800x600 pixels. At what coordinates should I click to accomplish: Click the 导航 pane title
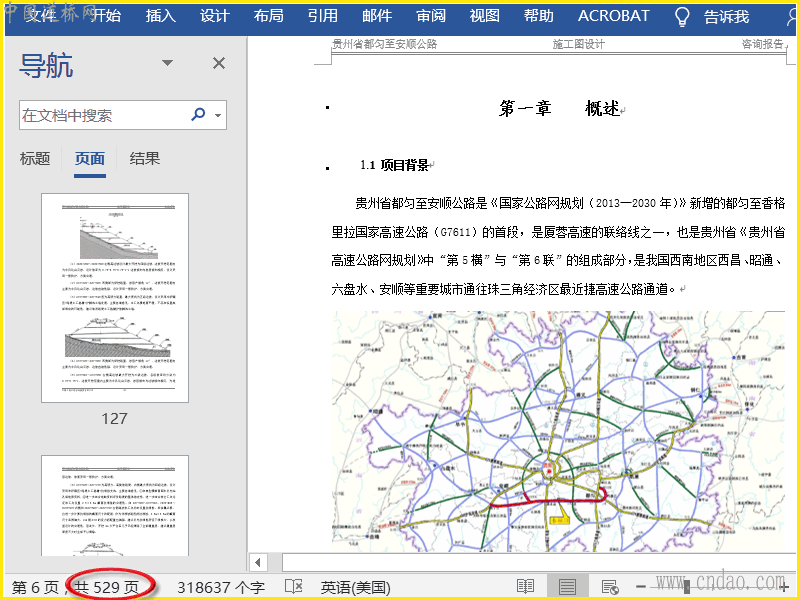(x=46, y=65)
